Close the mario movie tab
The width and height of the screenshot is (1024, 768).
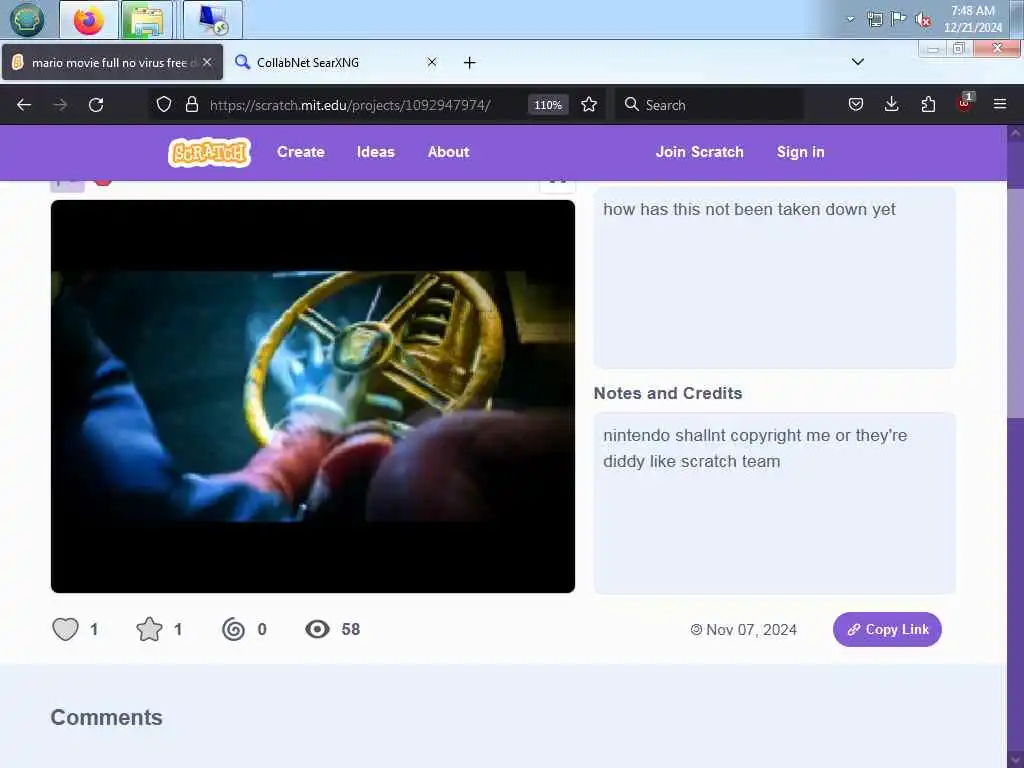(x=207, y=62)
